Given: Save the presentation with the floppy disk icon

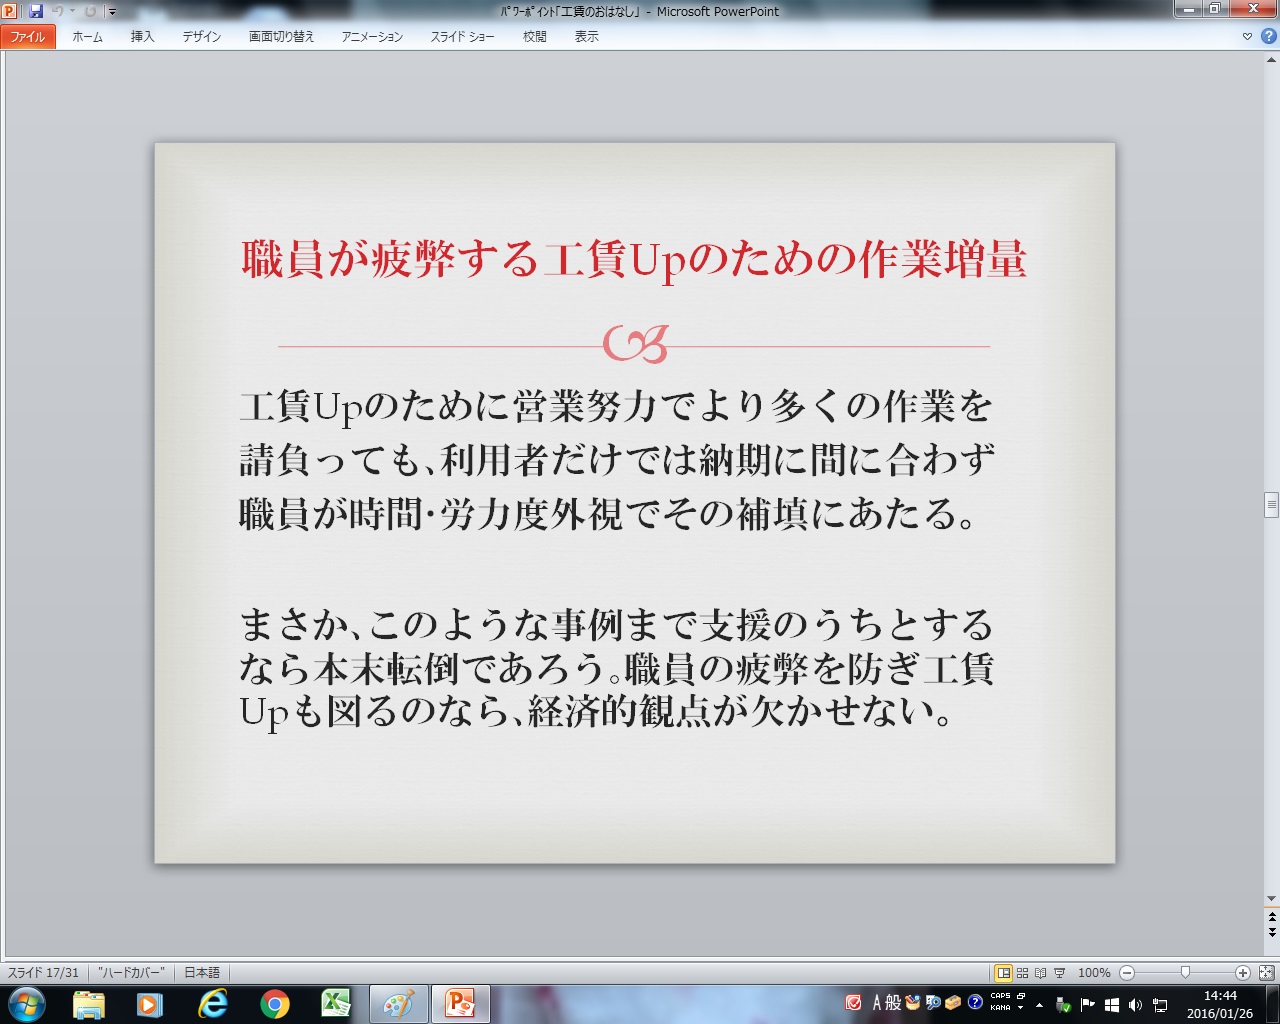Looking at the screenshot, I should click(36, 11).
